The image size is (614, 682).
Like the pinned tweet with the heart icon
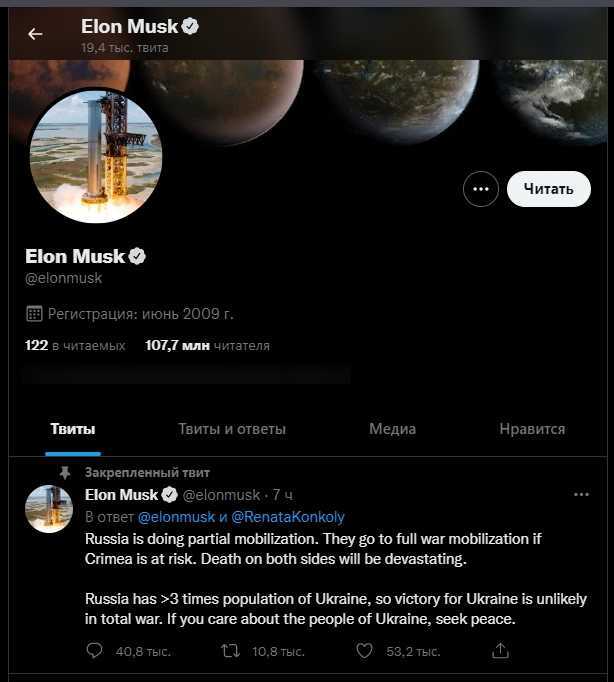[364, 651]
